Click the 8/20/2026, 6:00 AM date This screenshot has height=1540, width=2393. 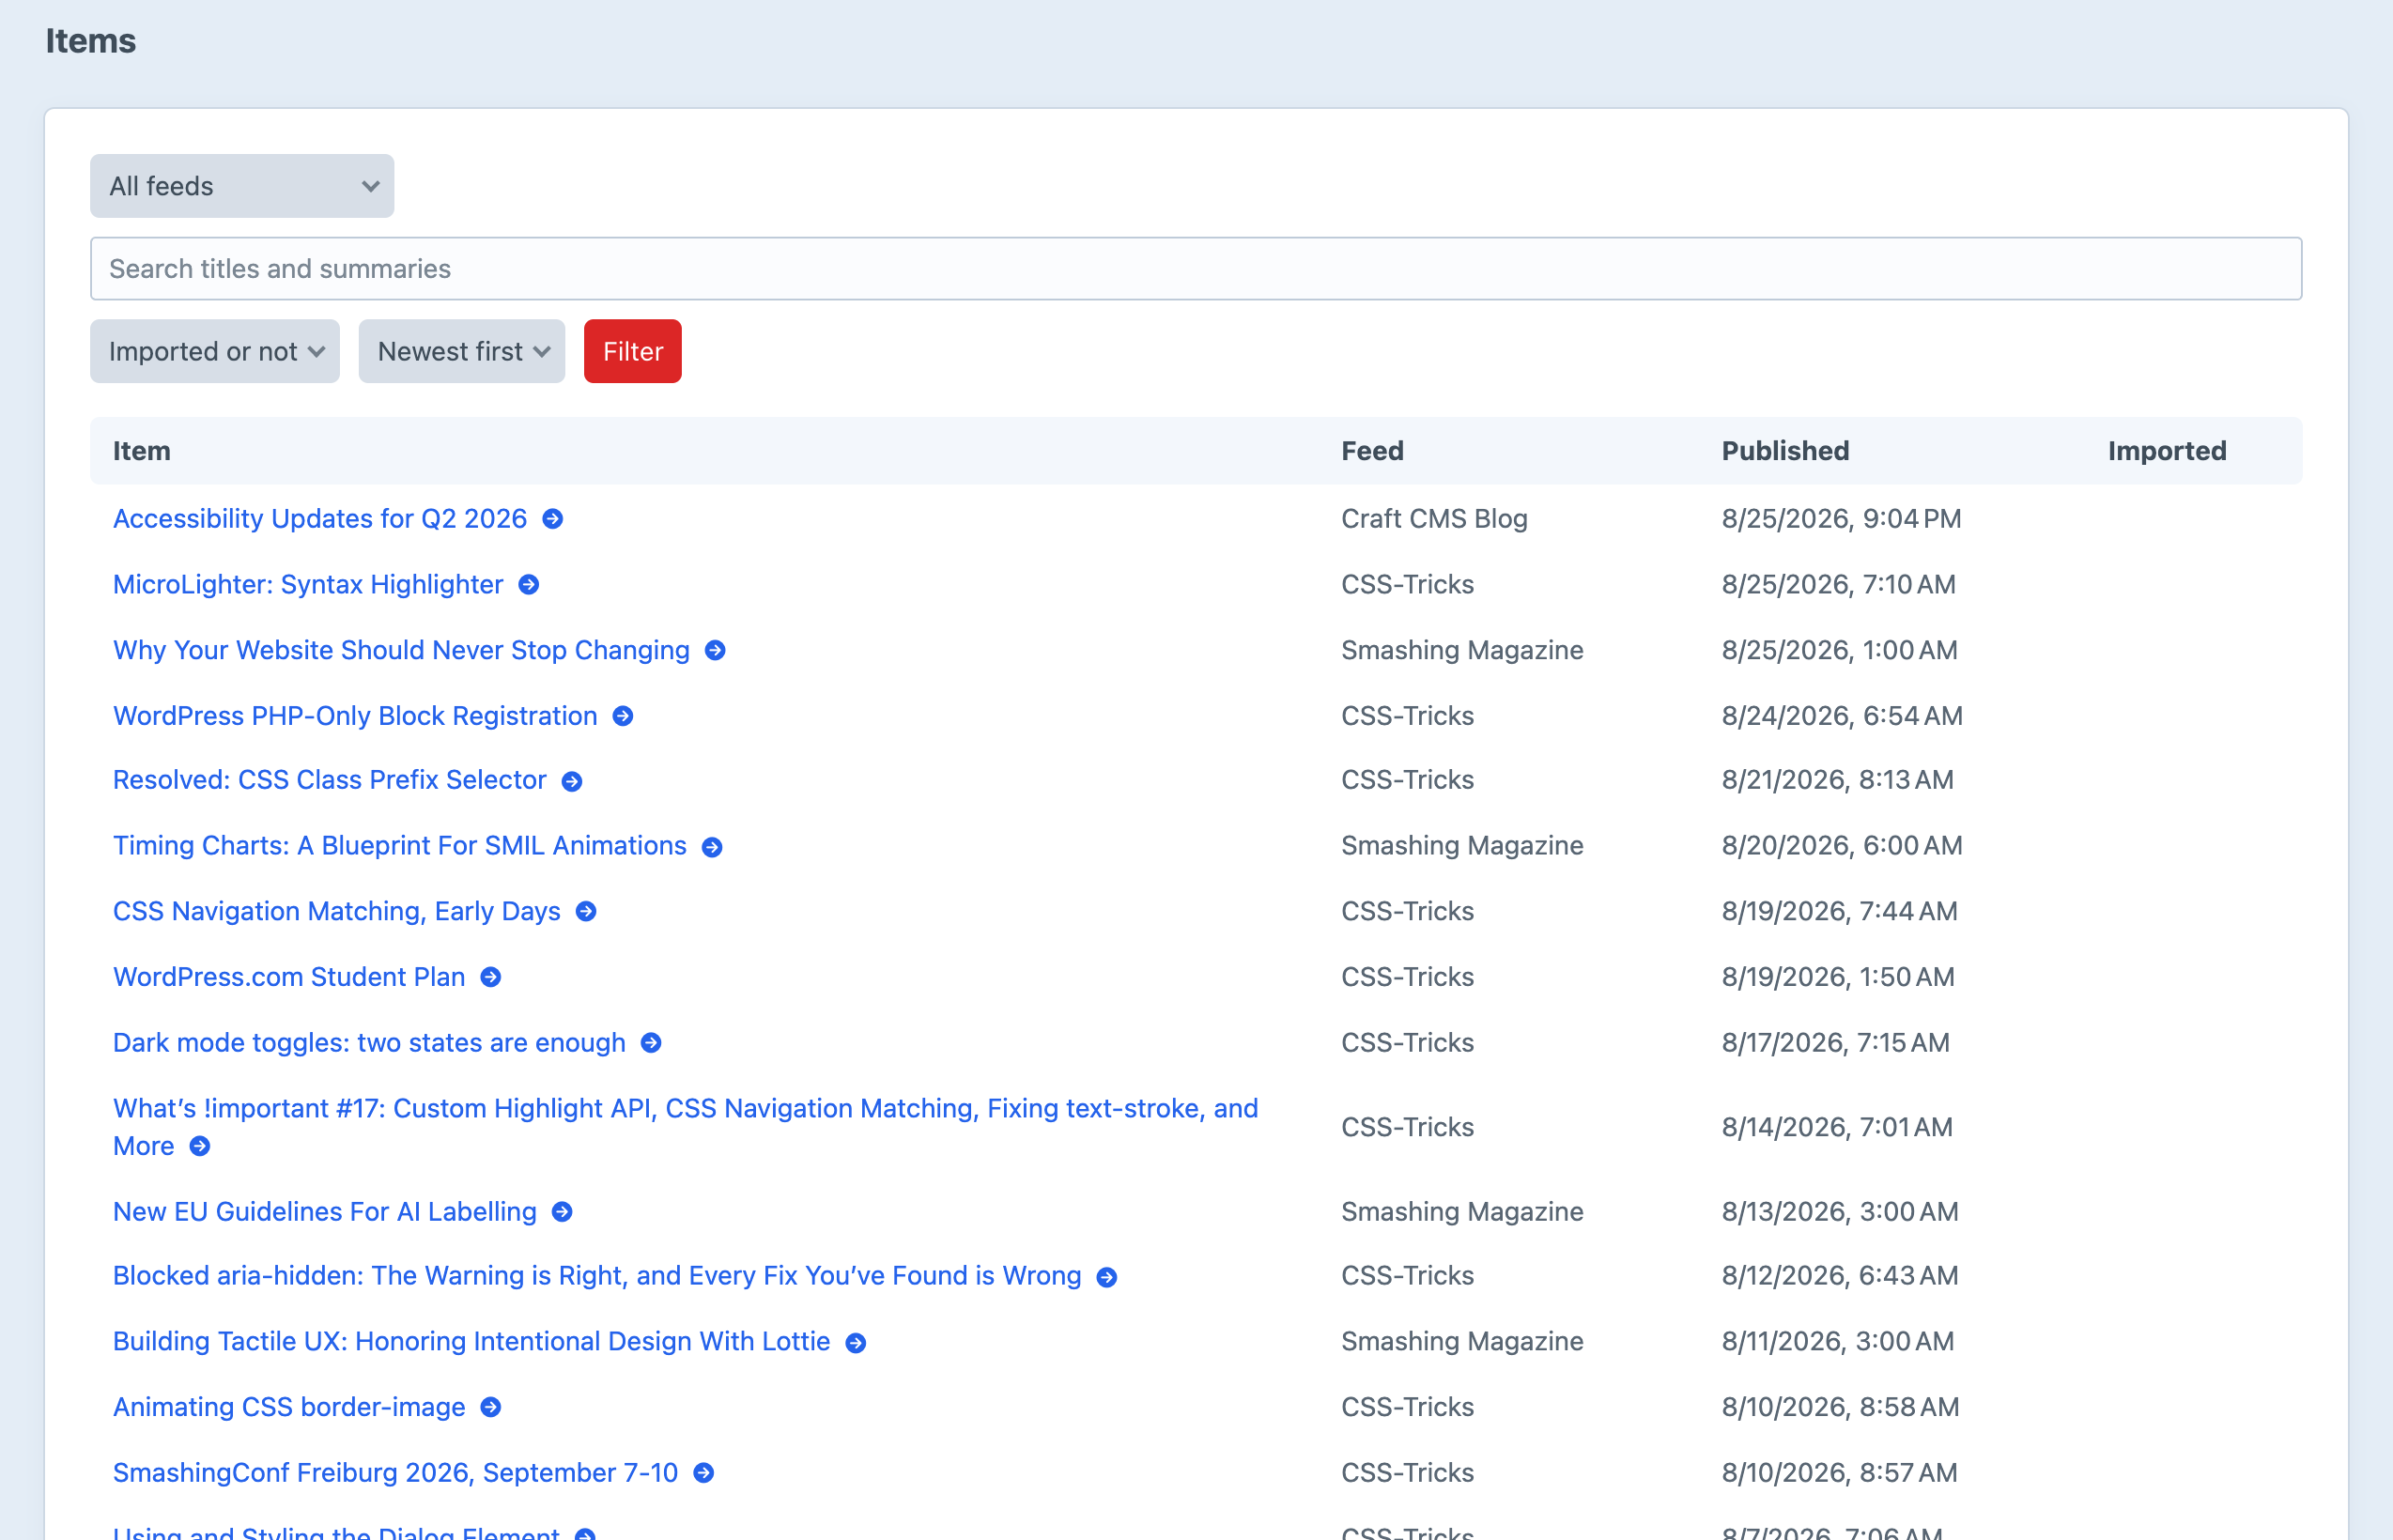[1843, 846]
